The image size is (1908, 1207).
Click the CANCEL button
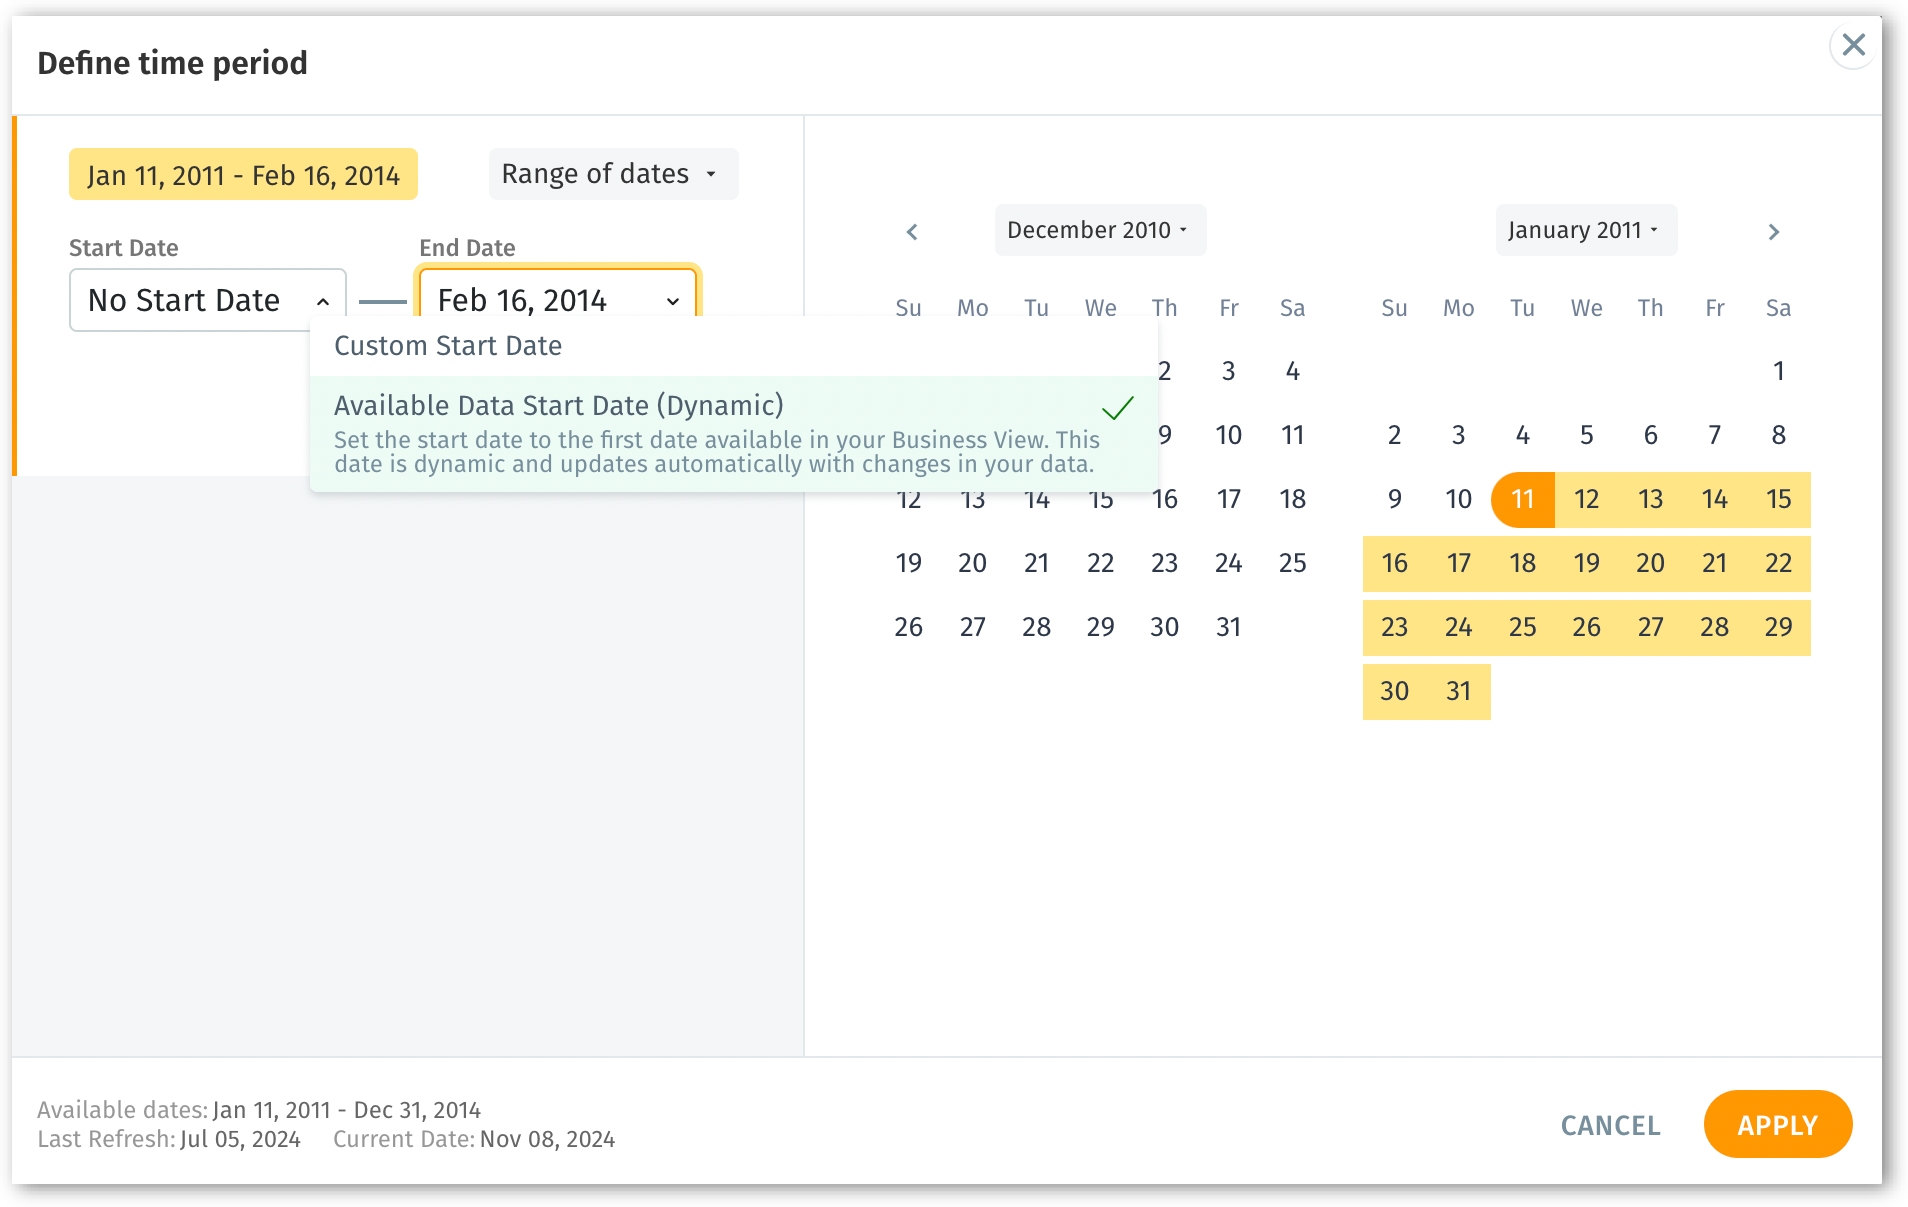pyautogui.click(x=1610, y=1125)
